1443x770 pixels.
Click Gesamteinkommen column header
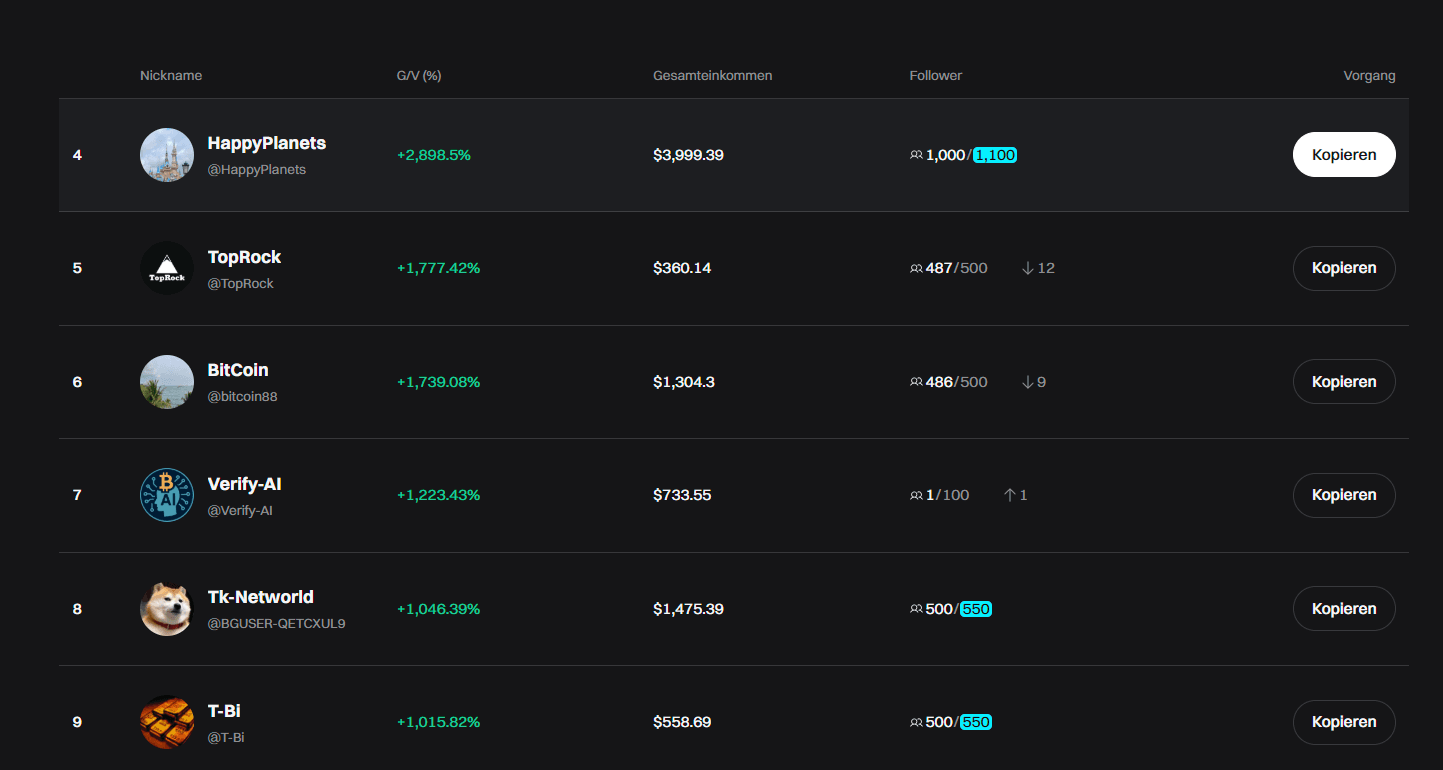tap(712, 76)
